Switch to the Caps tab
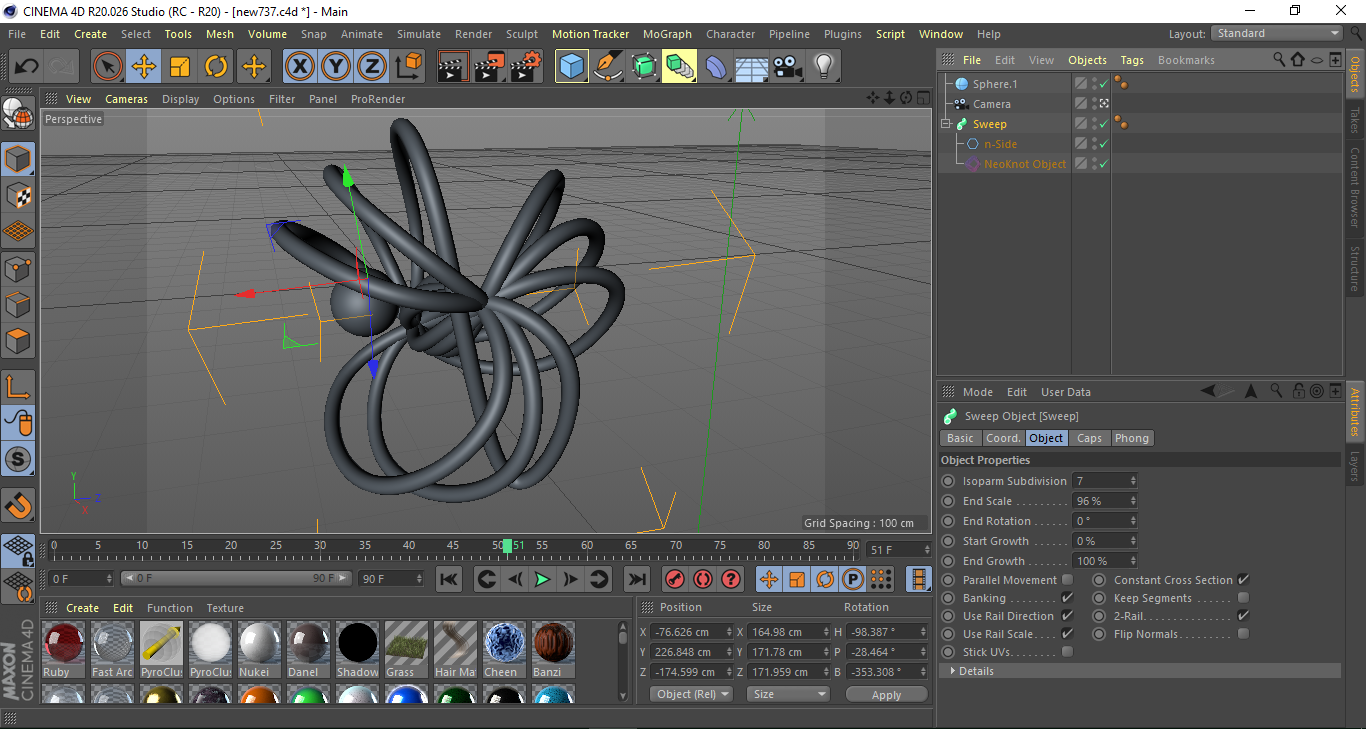Image resolution: width=1366 pixels, height=729 pixels. pyautogui.click(x=1089, y=438)
